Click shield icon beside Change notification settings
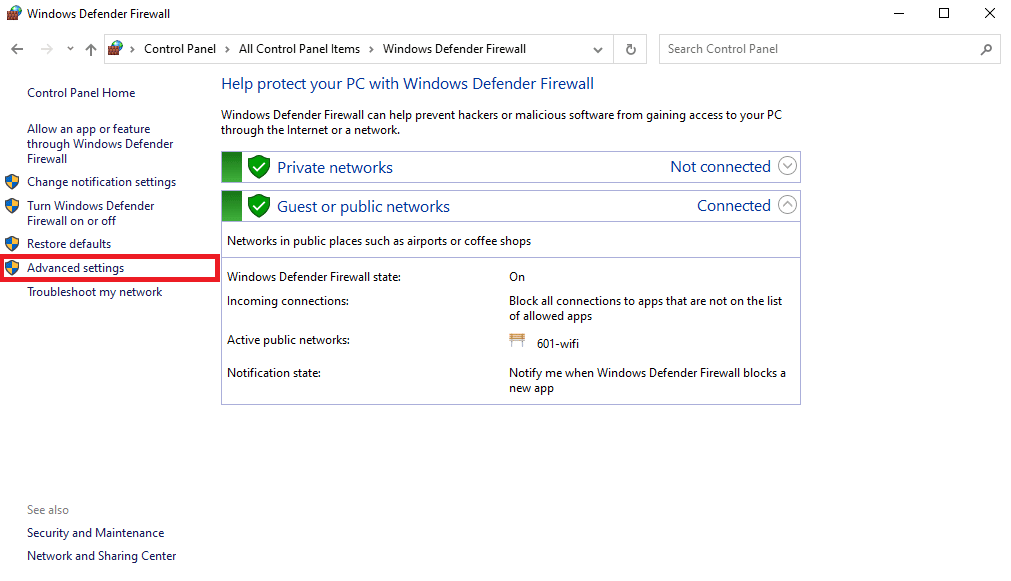 point(12,182)
